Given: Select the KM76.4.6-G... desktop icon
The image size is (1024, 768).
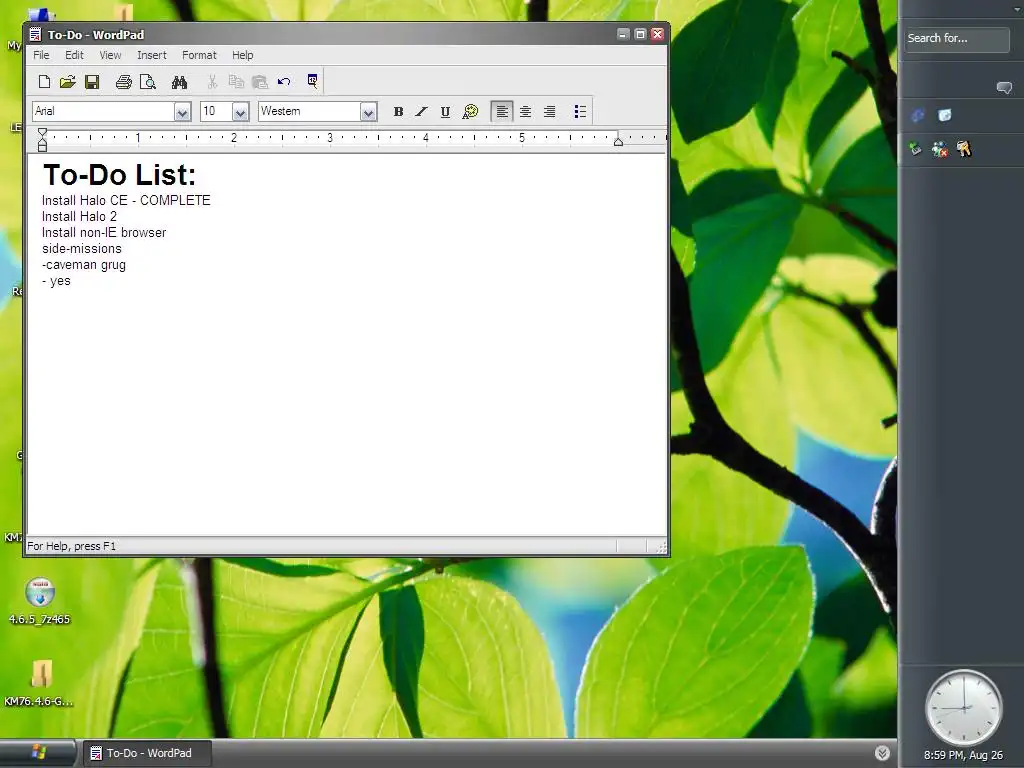Looking at the screenshot, I should coord(39,684).
